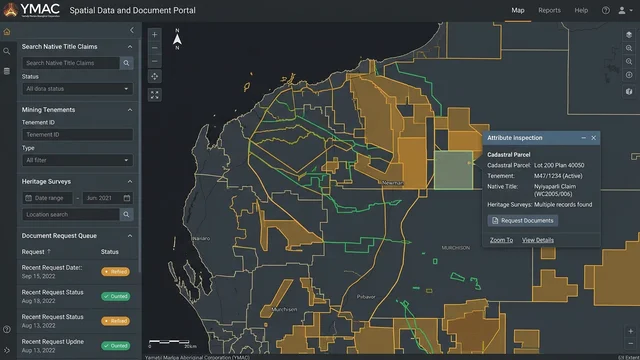
Task: Open the mining tenement Type dropdown
Action: [78, 160]
